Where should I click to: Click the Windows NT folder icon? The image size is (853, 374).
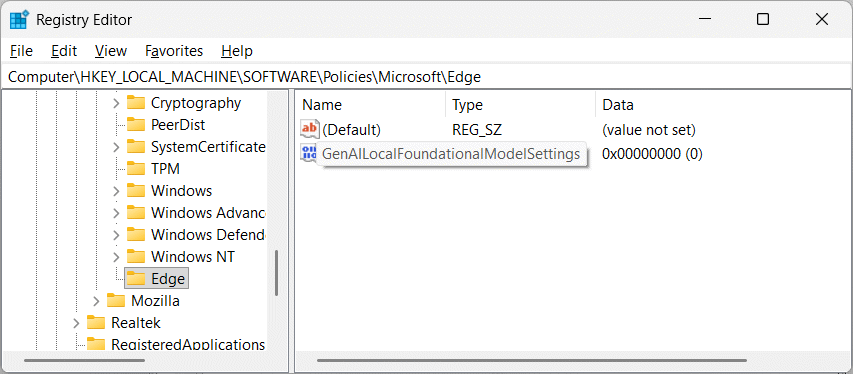pos(135,256)
